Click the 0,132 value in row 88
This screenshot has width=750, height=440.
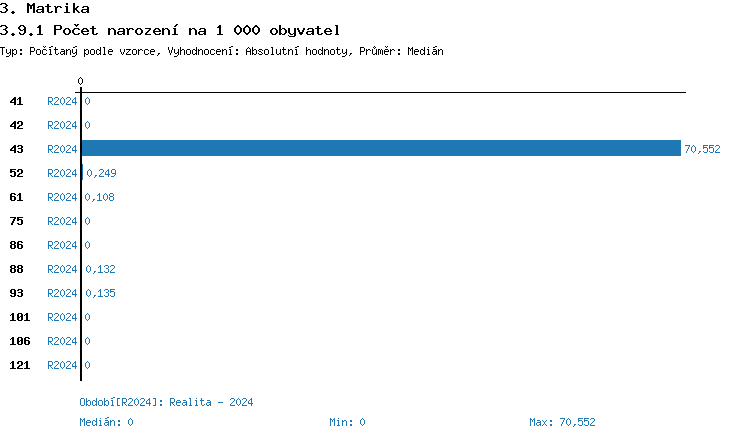[x=101, y=269]
